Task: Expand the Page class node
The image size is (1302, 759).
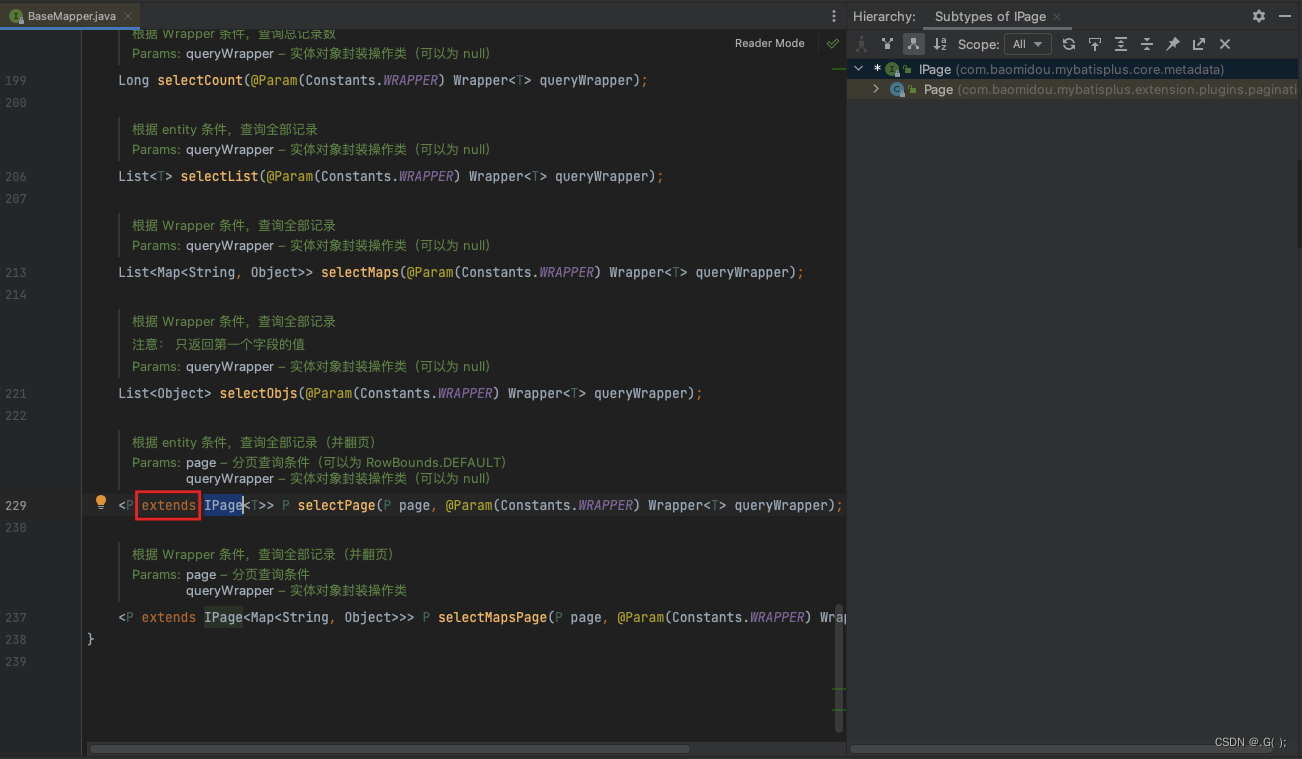Action: [877, 89]
